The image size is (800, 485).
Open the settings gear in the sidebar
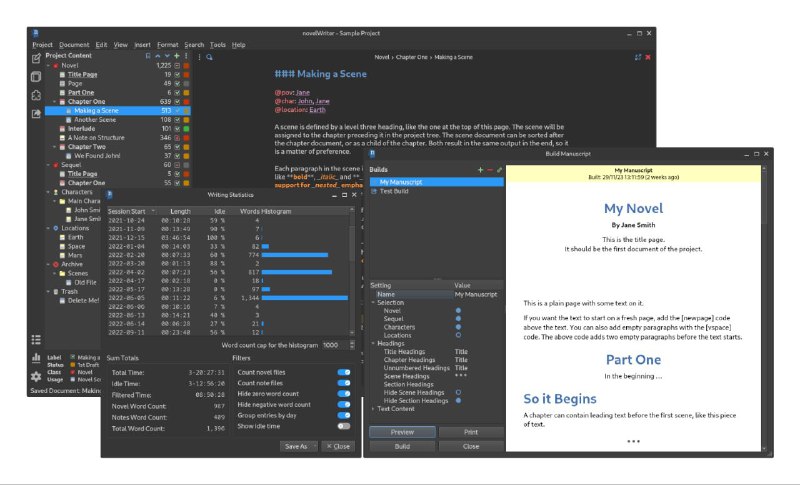tap(37, 376)
